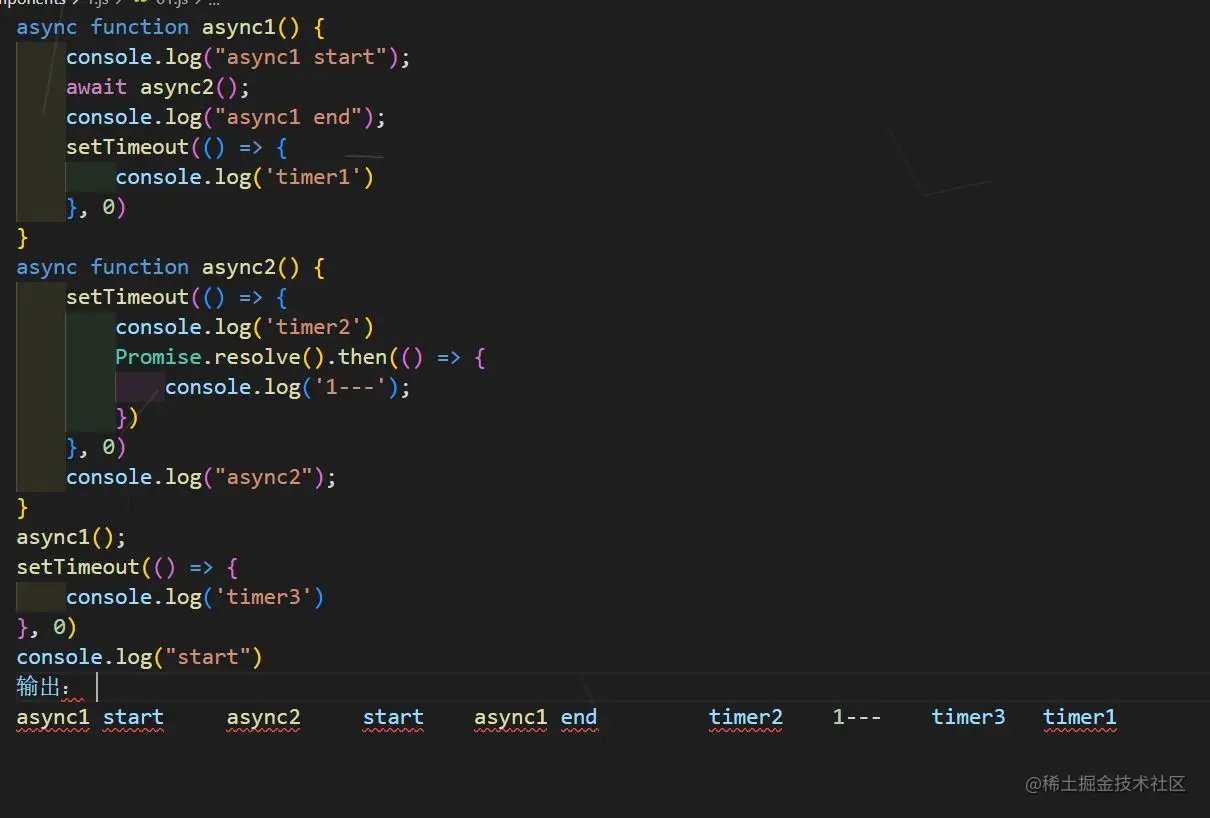Click the "async1 end" output text
This screenshot has height=818, width=1210.
pos(536,717)
